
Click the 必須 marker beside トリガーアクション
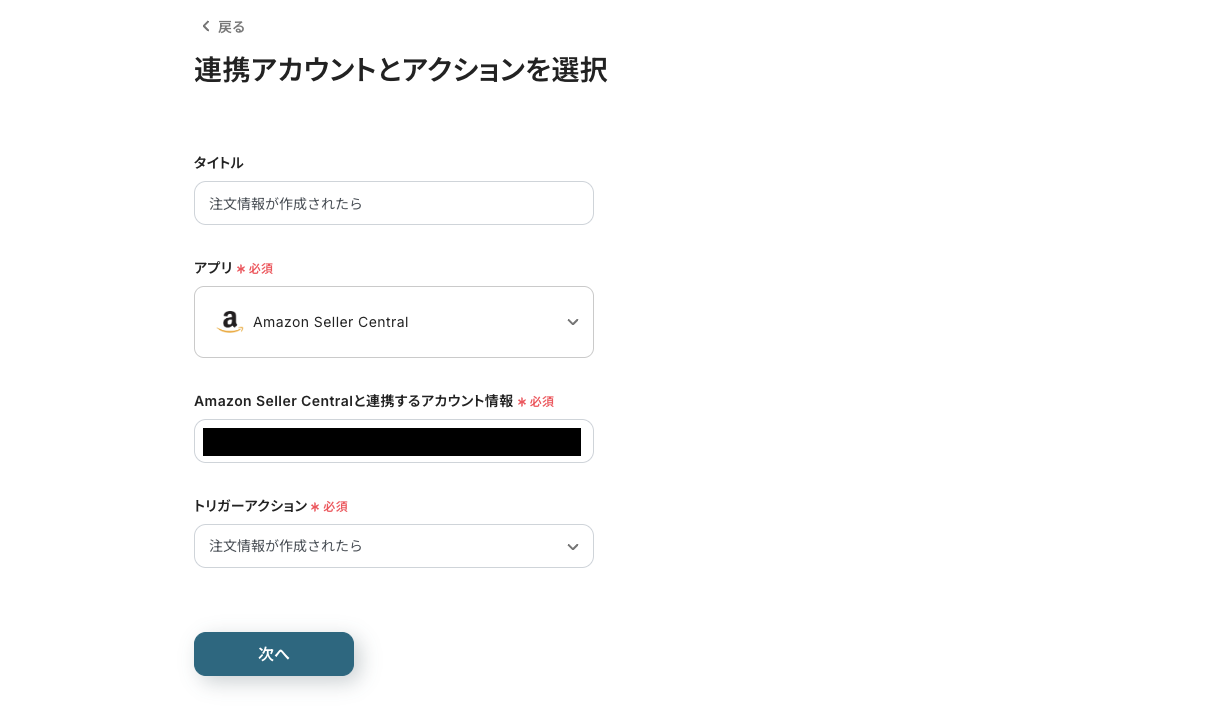(x=335, y=507)
